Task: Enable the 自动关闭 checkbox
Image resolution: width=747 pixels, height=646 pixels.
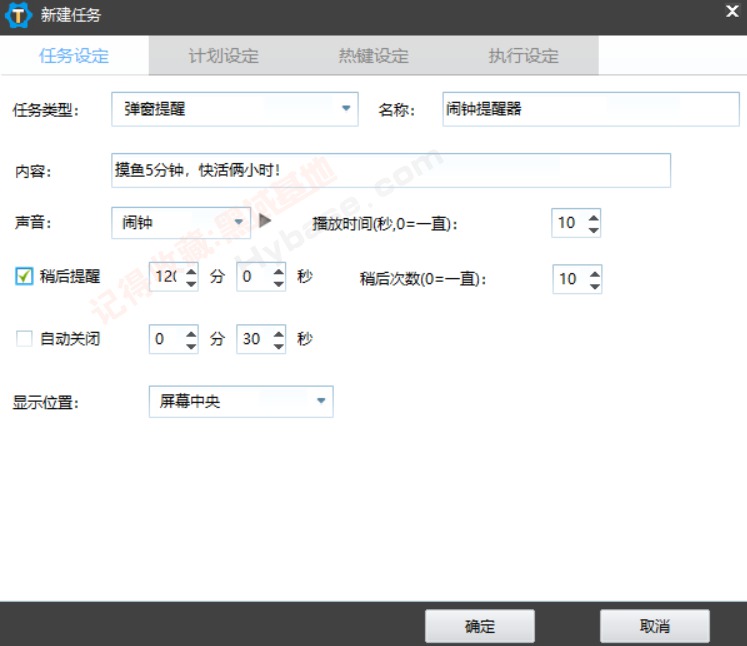Action: click(x=24, y=339)
